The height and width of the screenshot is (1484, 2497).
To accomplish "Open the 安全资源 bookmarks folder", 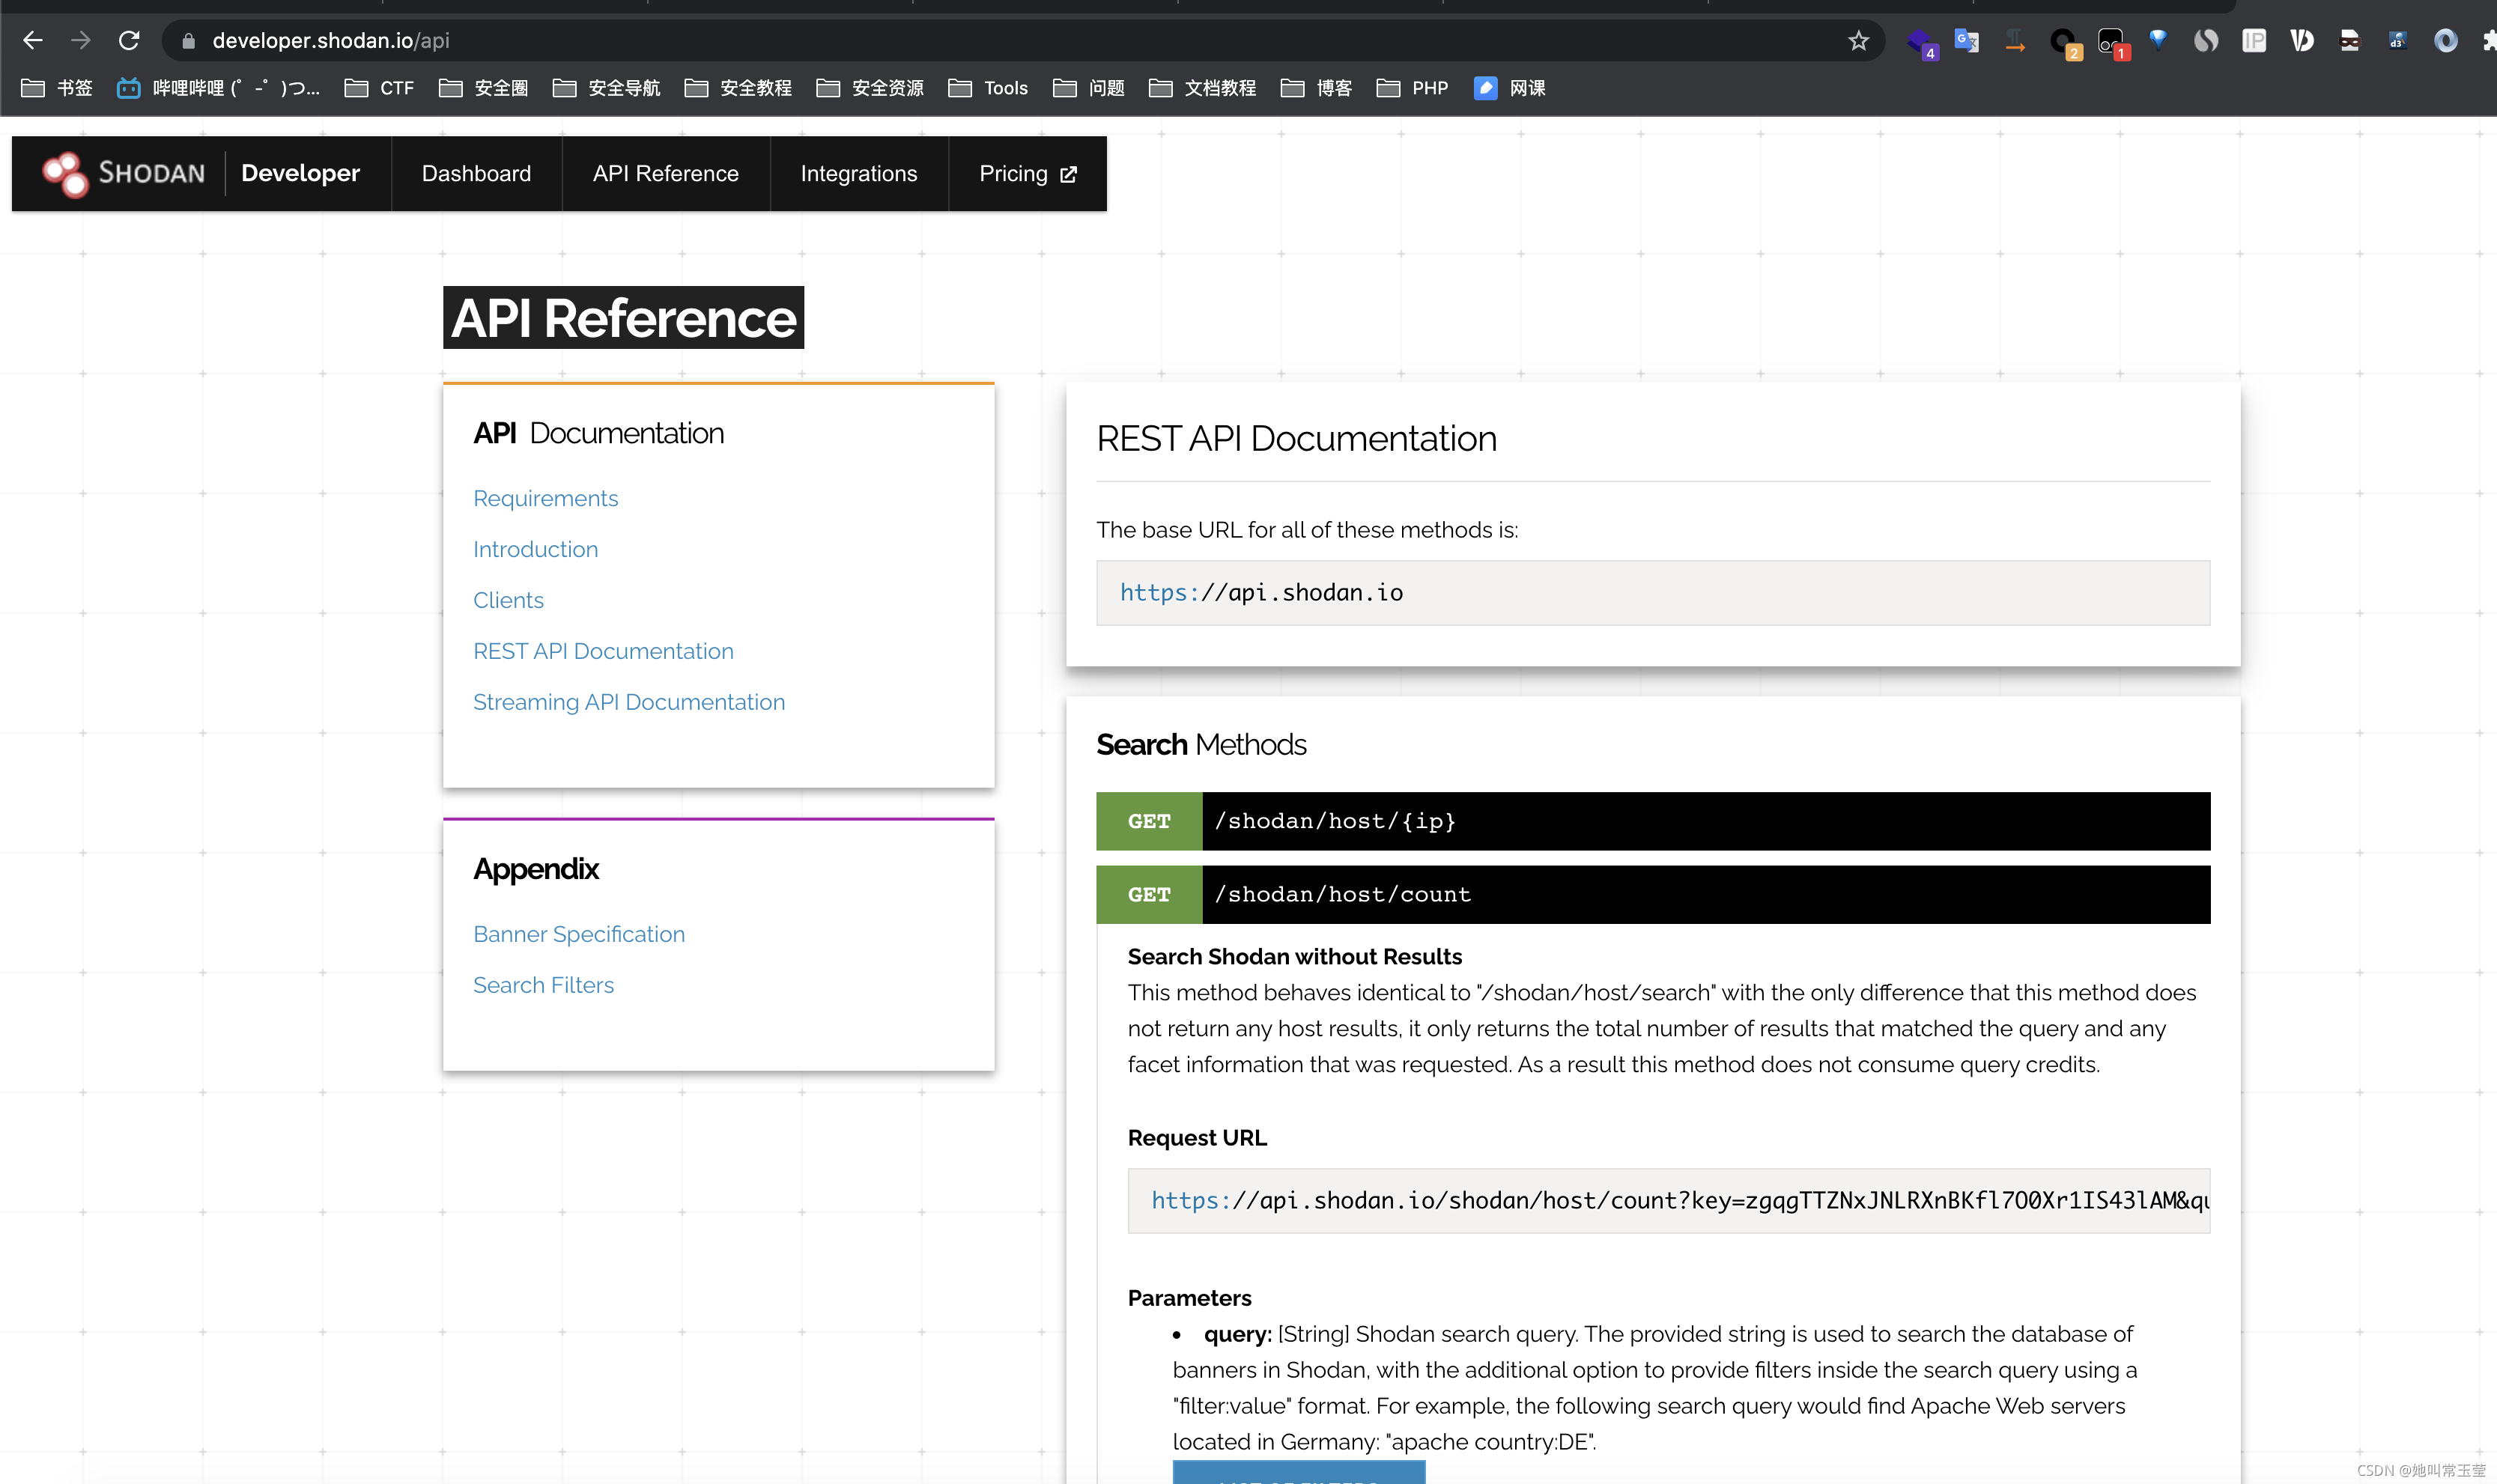I will [x=871, y=88].
